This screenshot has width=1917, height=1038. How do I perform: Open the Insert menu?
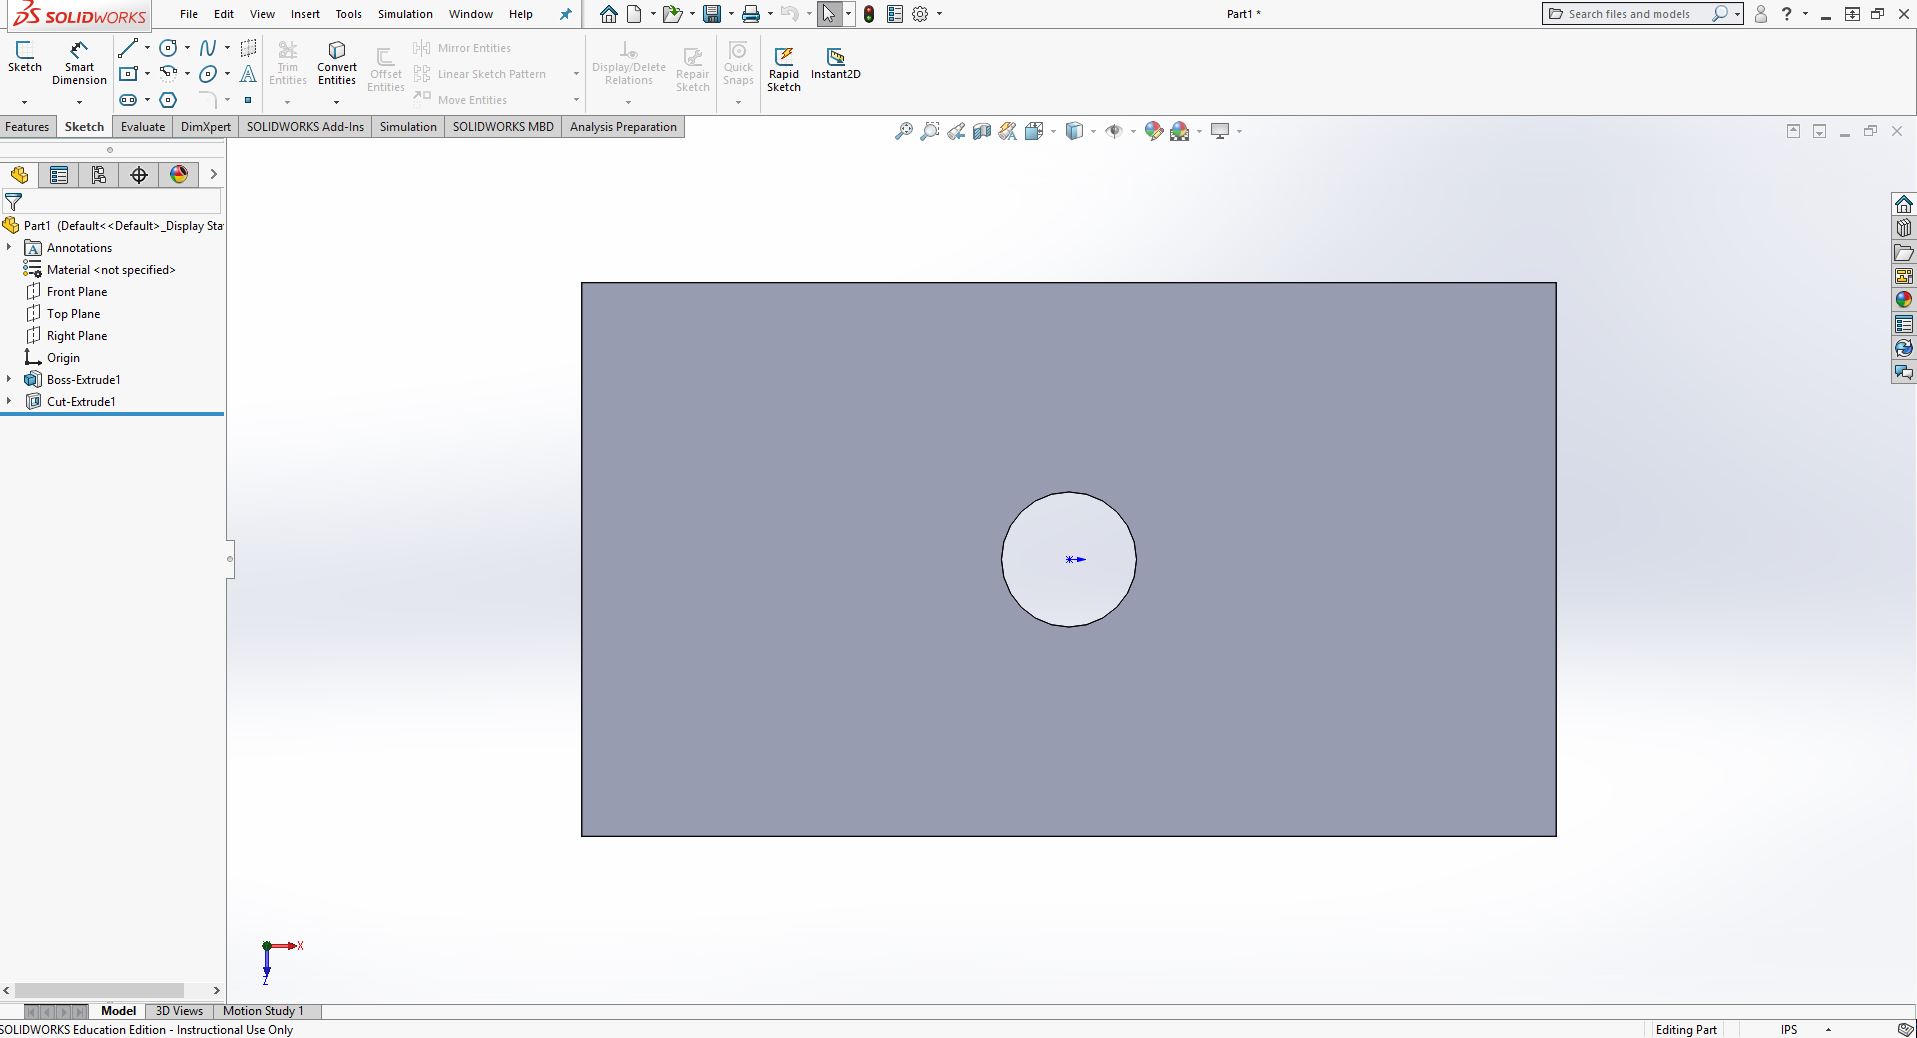tap(305, 14)
